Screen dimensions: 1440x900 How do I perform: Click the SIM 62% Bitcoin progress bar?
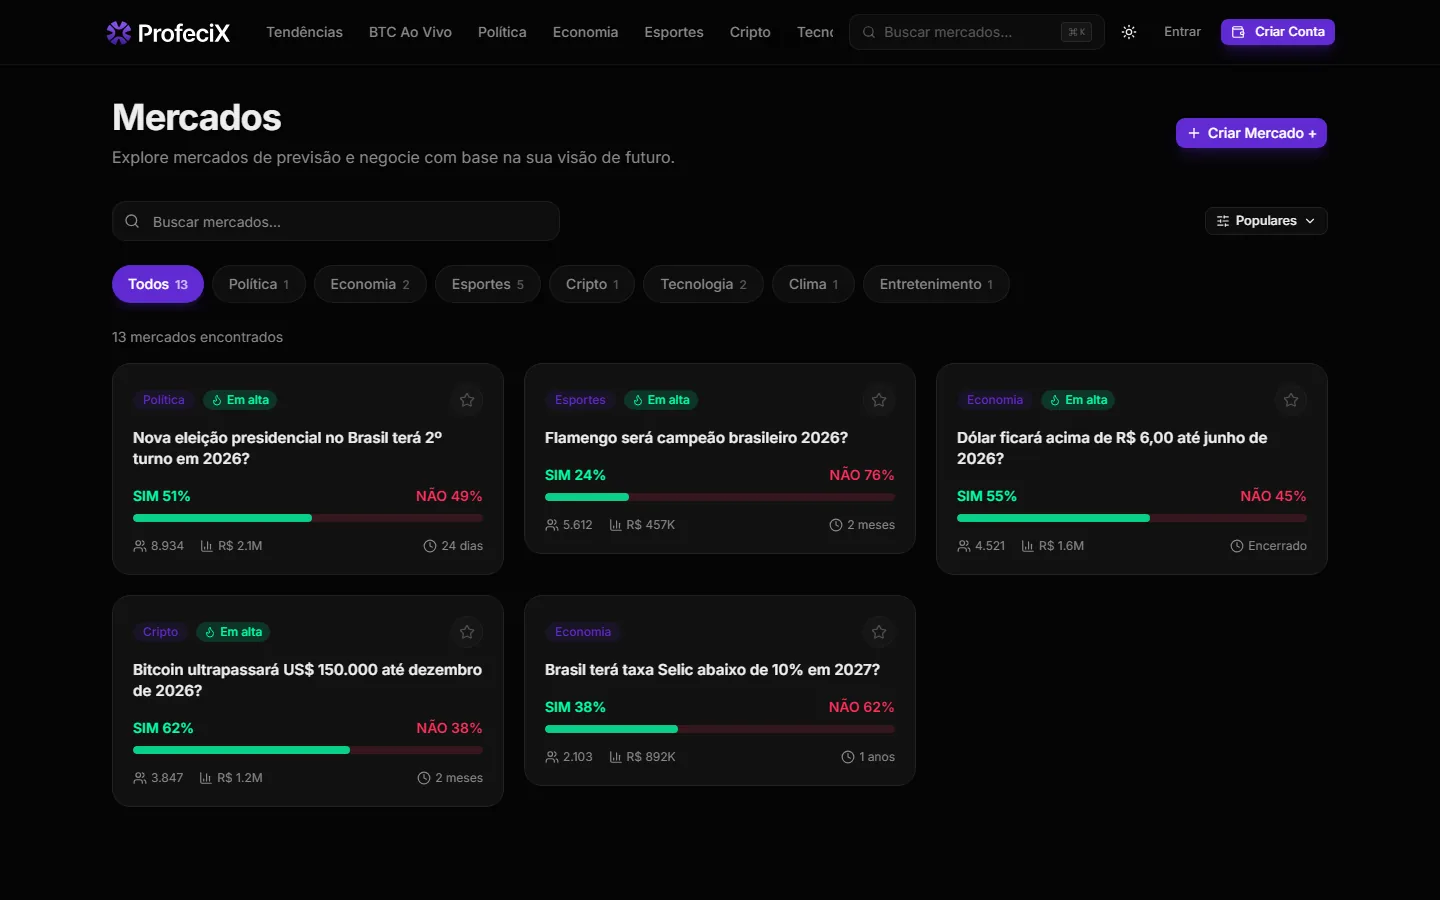[x=308, y=750]
